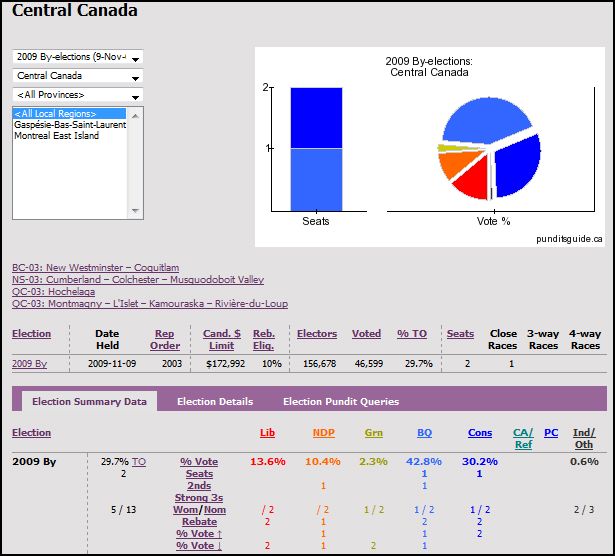
Task: Open the 2009 By election row link
Action: (29, 363)
